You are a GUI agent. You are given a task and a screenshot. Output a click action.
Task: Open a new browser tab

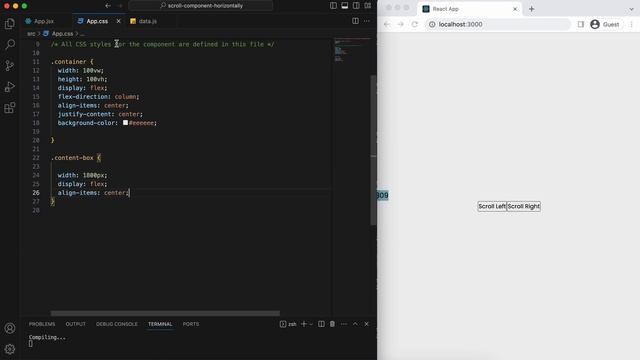[x=531, y=9]
